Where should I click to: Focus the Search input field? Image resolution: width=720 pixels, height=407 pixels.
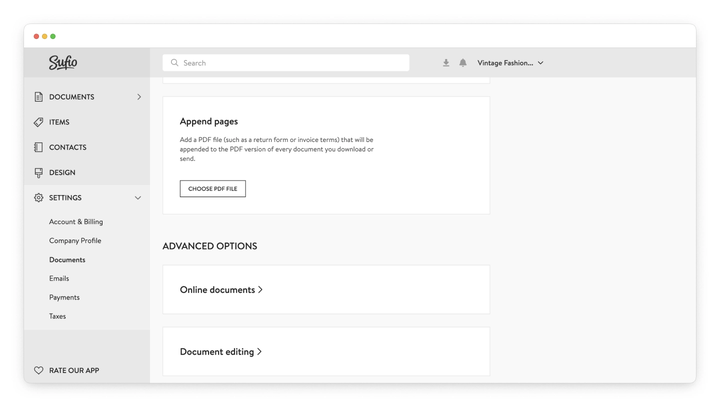click(x=286, y=63)
